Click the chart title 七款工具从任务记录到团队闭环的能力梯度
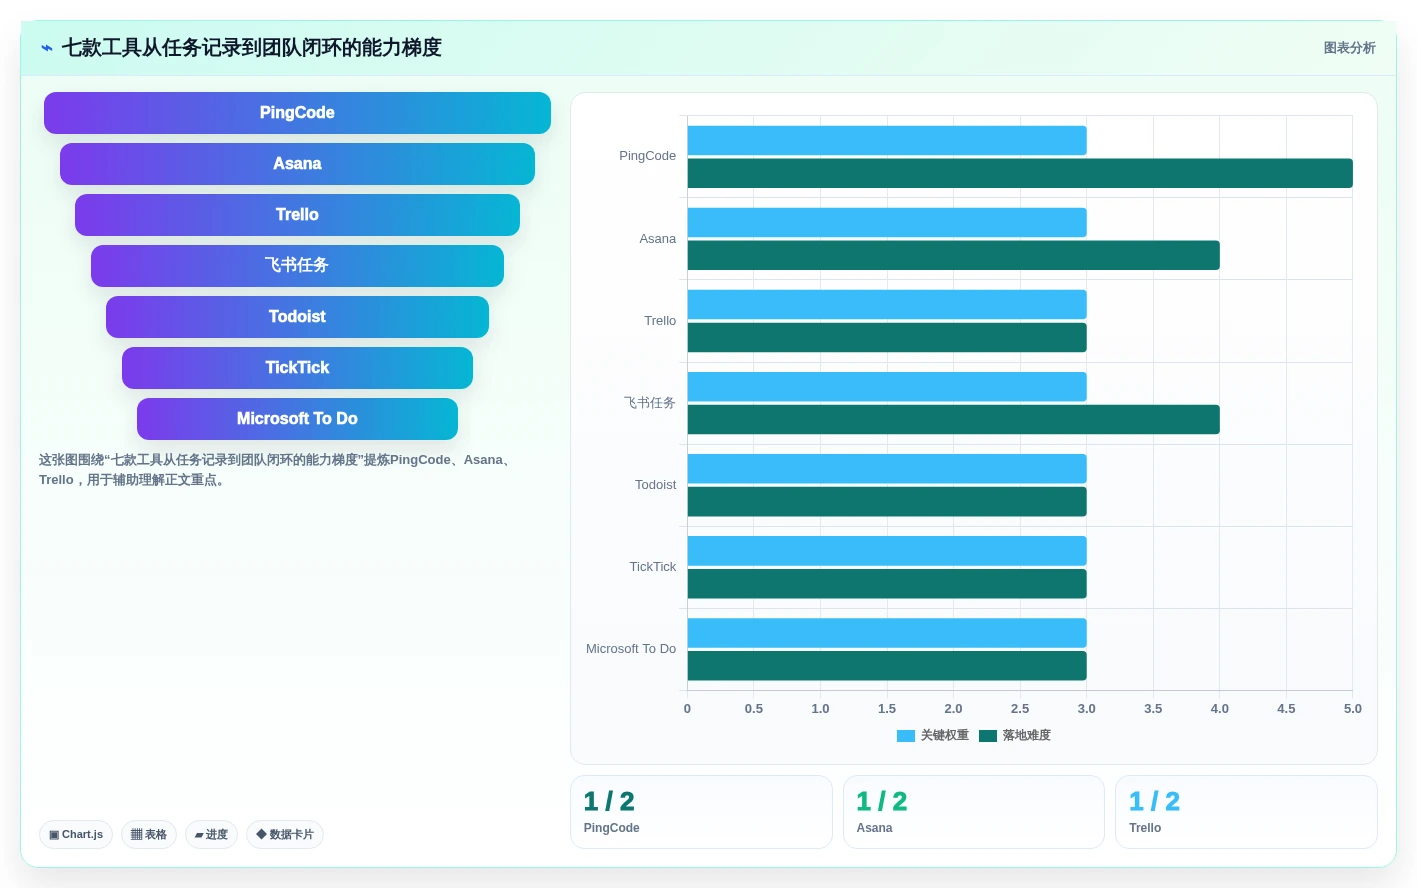The width and height of the screenshot is (1417, 888). [252, 48]
